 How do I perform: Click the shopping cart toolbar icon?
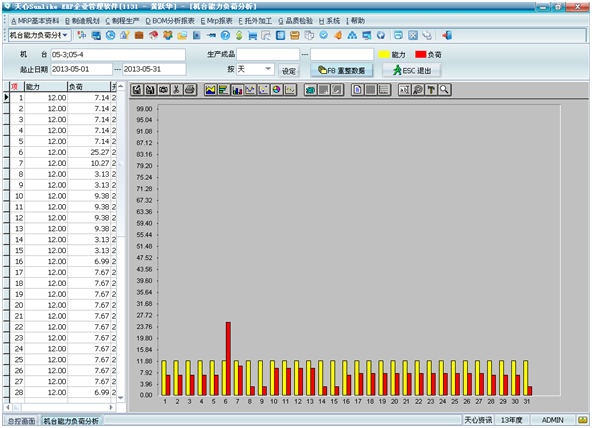252,35
